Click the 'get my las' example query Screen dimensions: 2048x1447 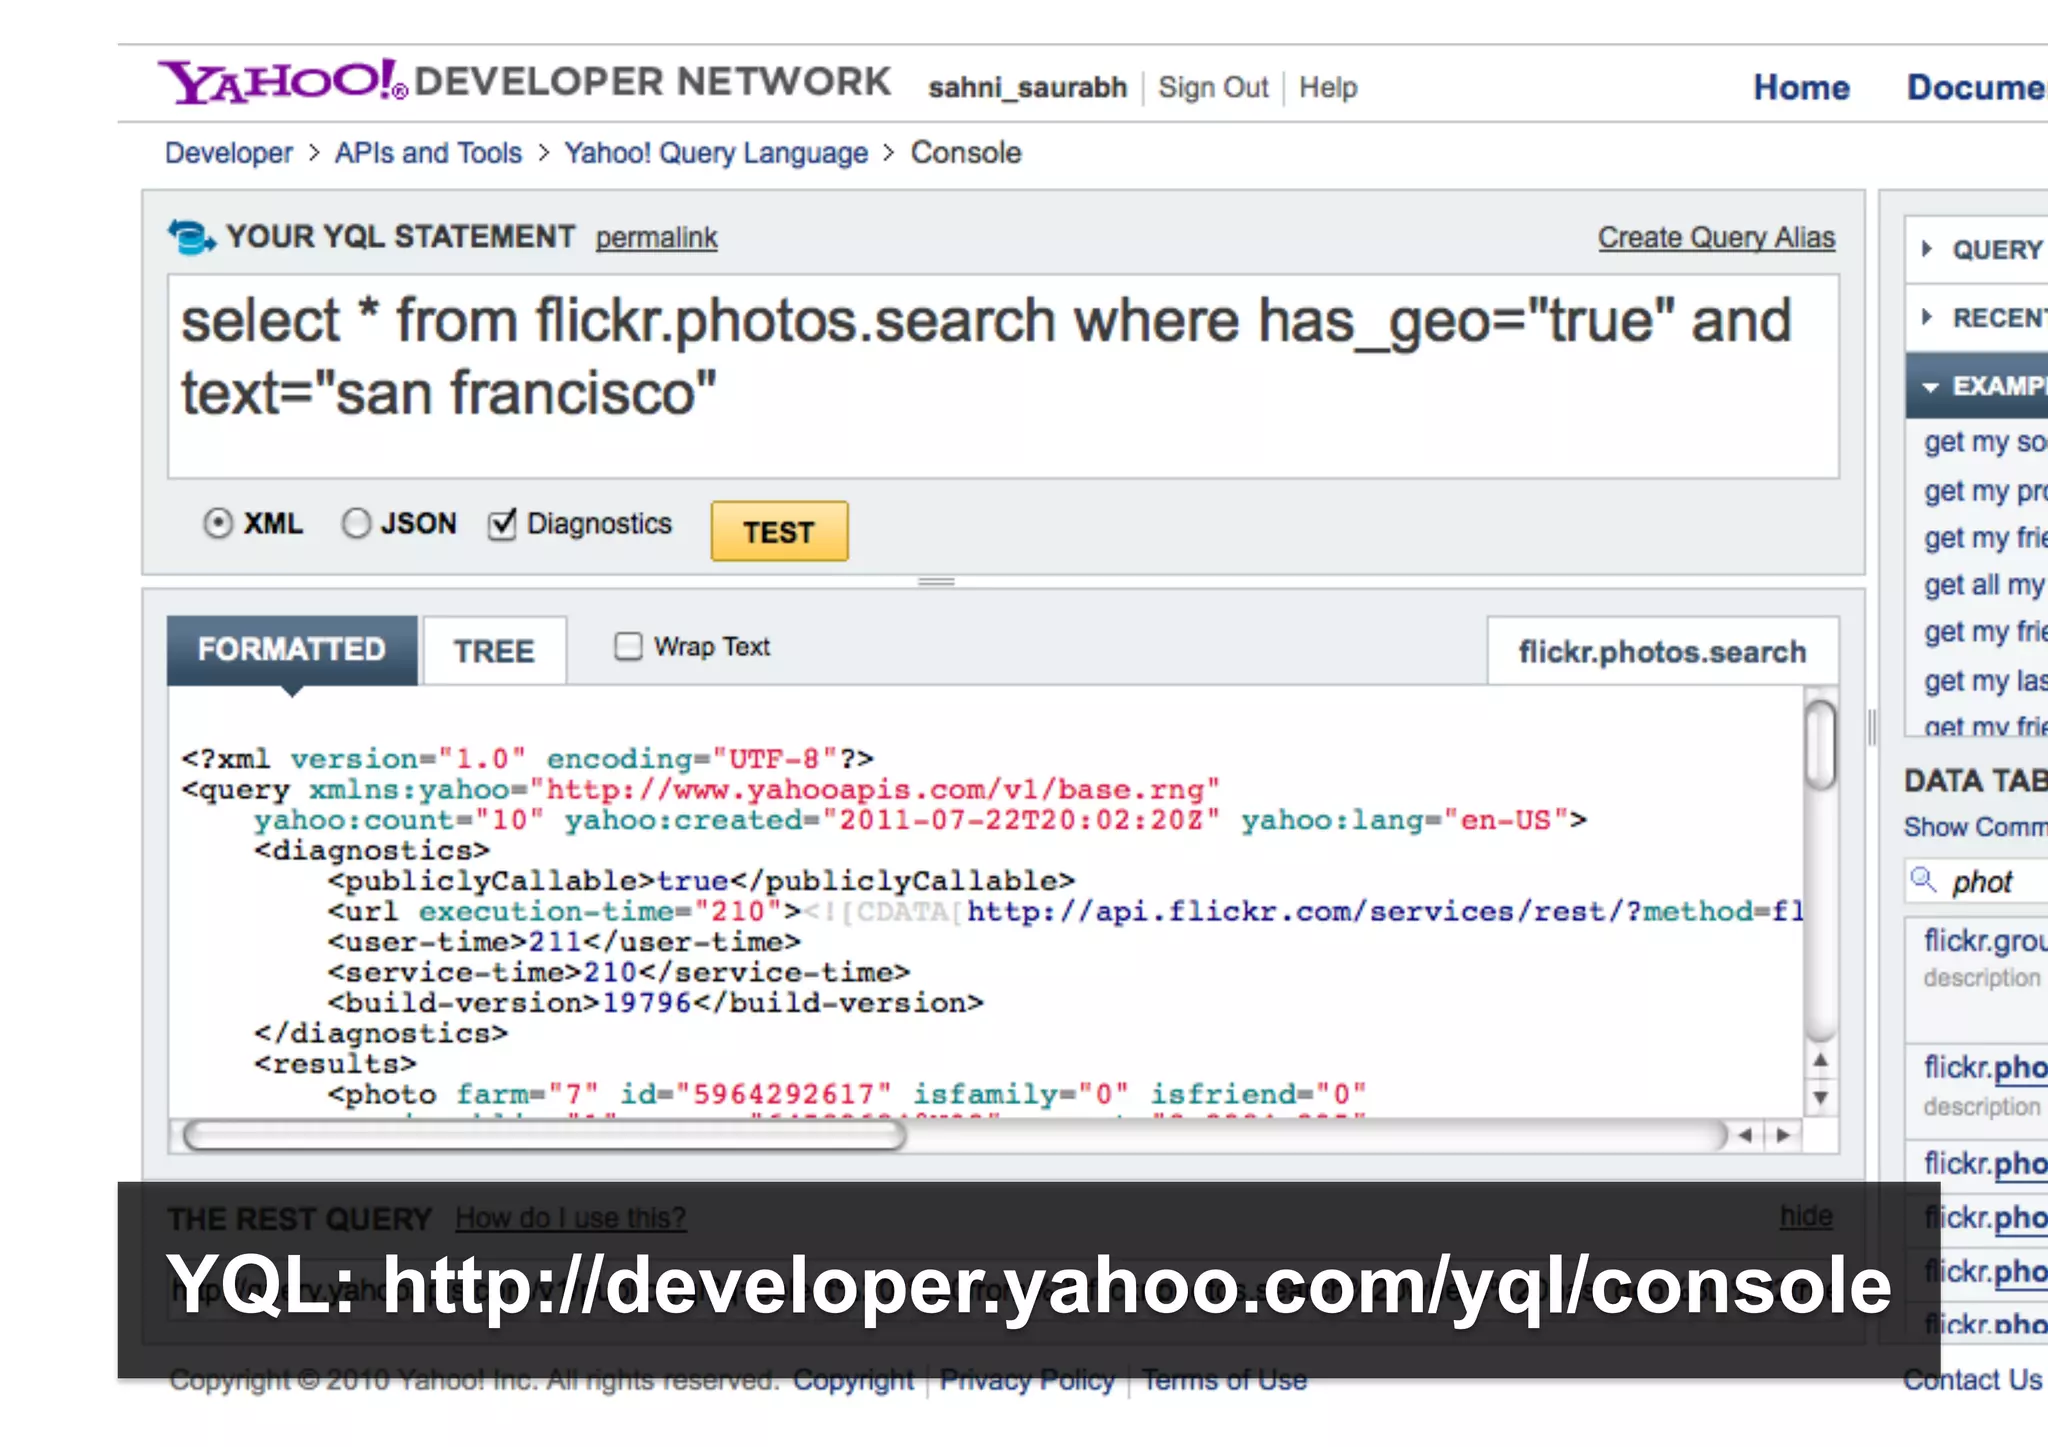(x=1985, y=681)
